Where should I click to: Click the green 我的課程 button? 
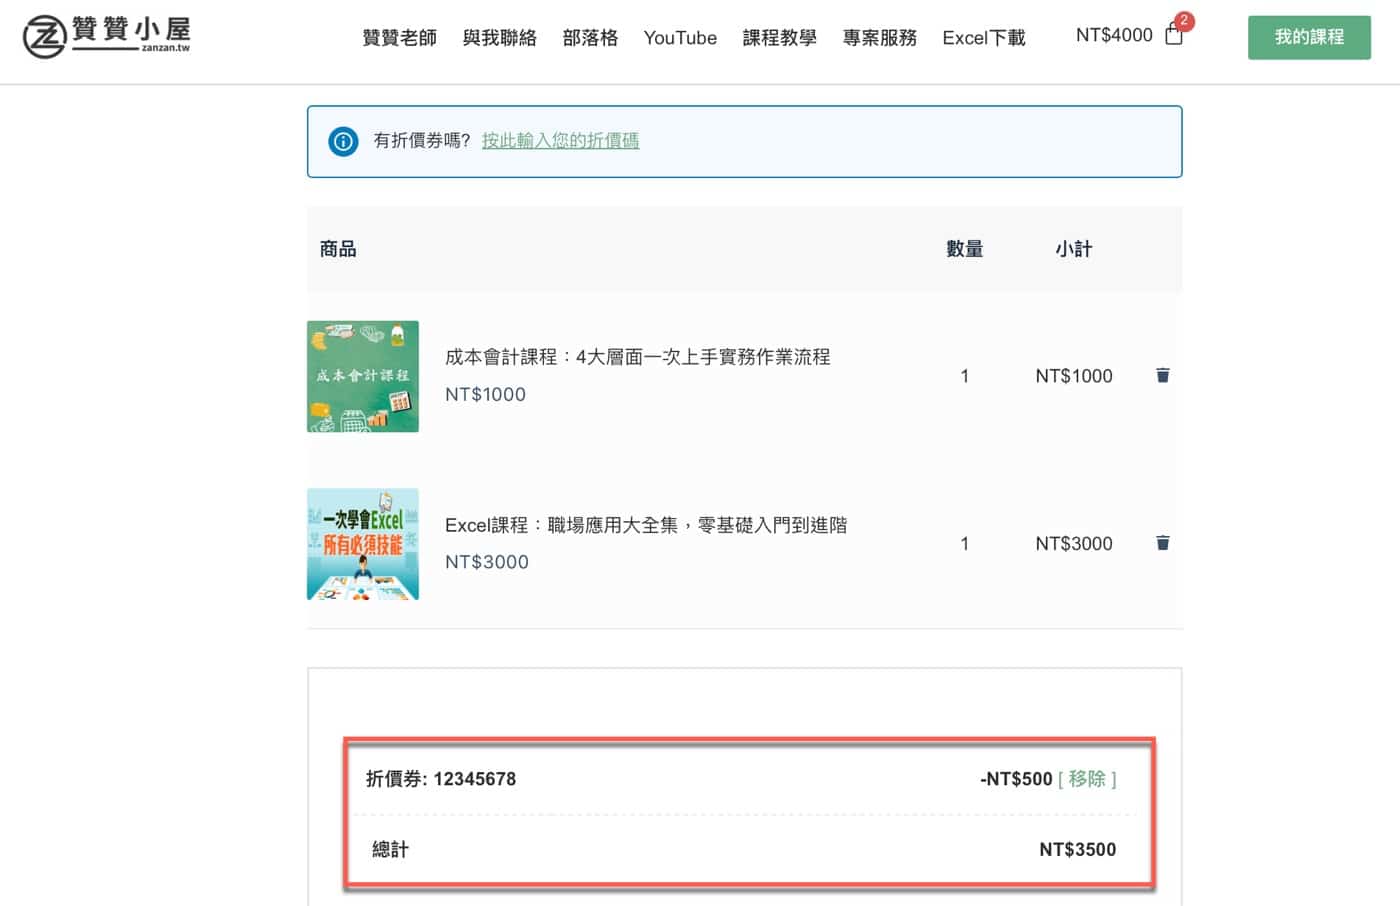(x=1308, y=37)
